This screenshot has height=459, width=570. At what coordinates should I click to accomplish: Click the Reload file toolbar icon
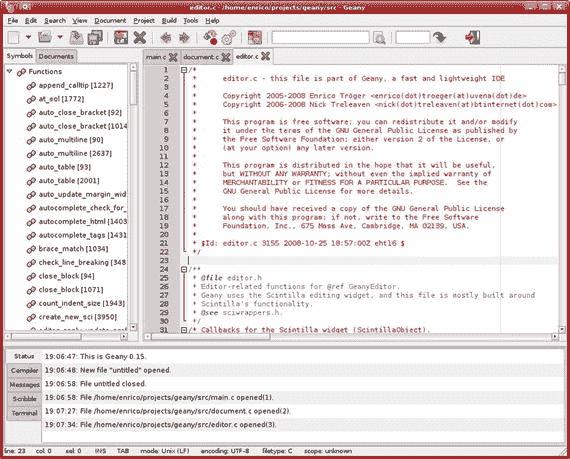[x=121, y=37]
